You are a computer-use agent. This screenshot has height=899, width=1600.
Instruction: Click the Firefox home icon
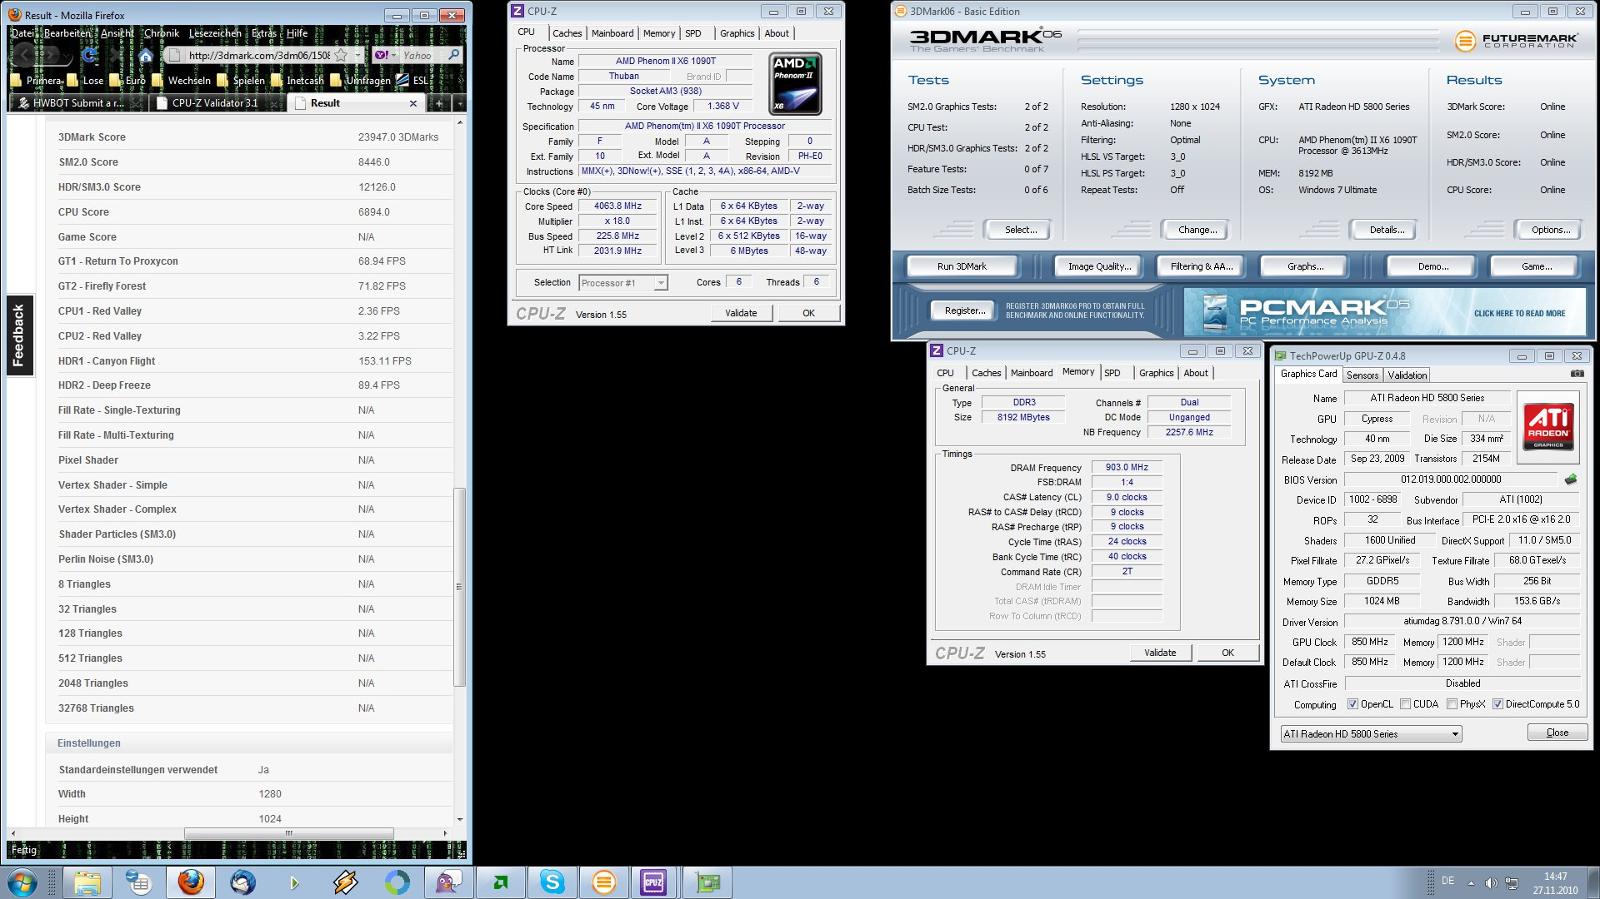pos(146,55)
